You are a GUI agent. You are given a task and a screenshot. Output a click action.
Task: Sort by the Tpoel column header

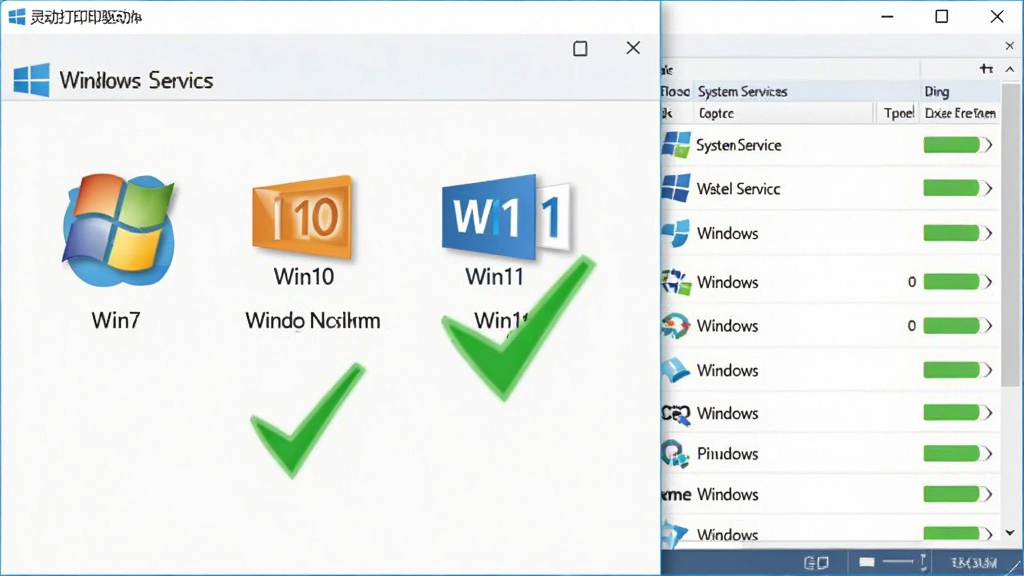[899, 113]
